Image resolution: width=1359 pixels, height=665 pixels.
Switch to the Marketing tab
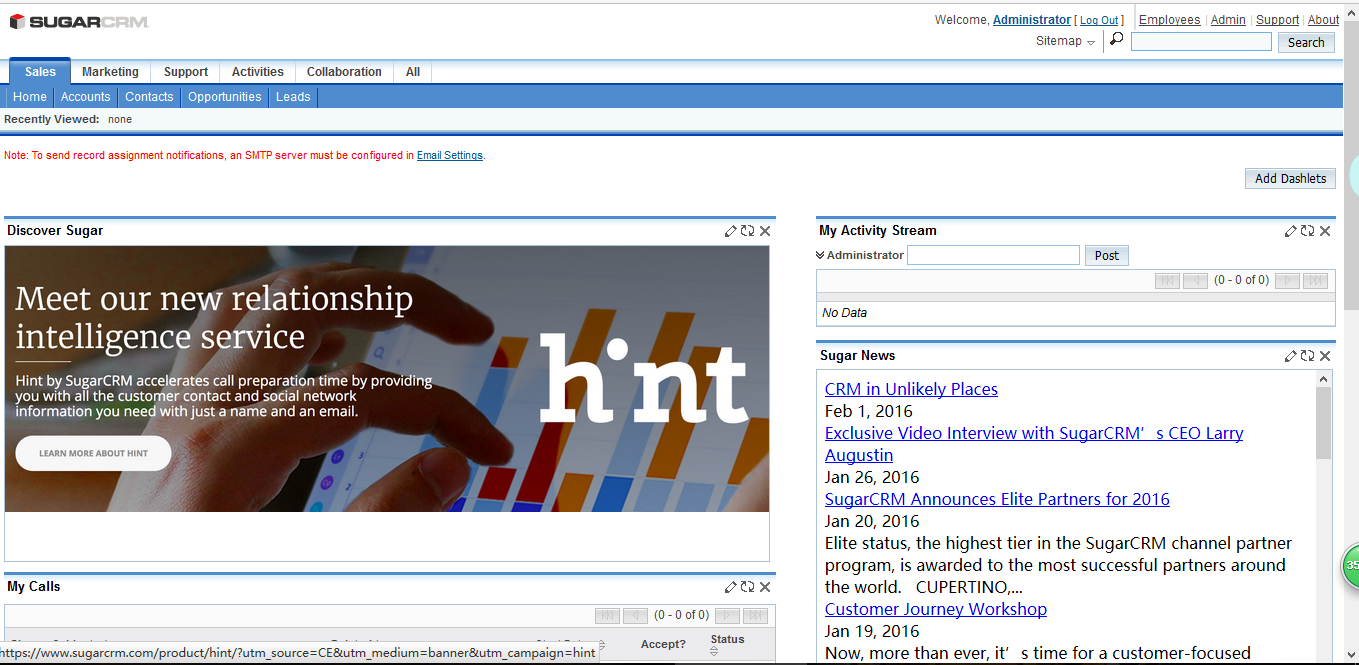110,72
